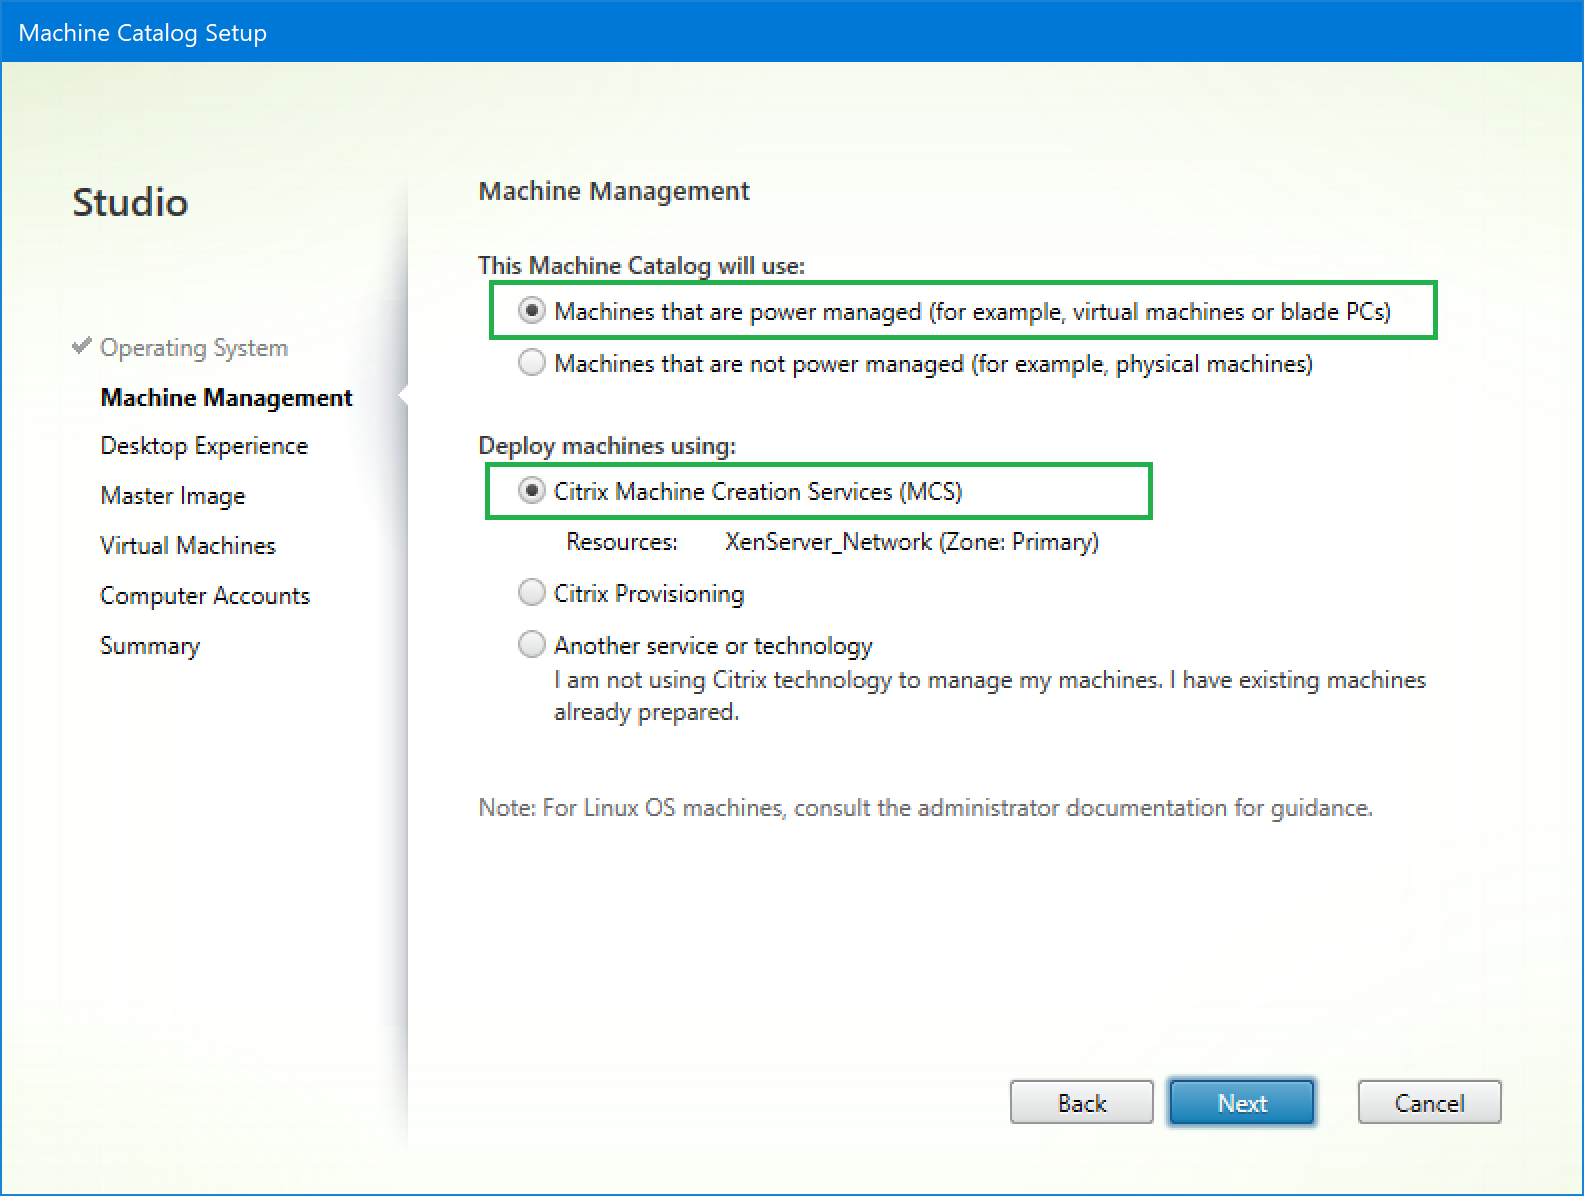
Task: Select Citrix Machine Creation Services (MCS) option
Action: [x=532, y=491]
